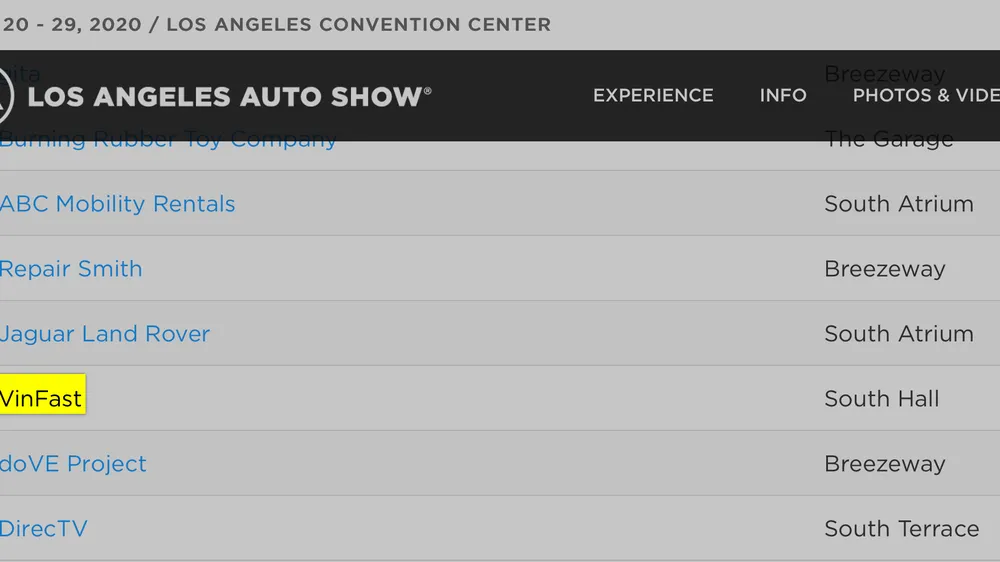Viewport: 1000px width, 562px height.
Task: Open the Repair Smith exhibitor link
Action: pos(71,269)
